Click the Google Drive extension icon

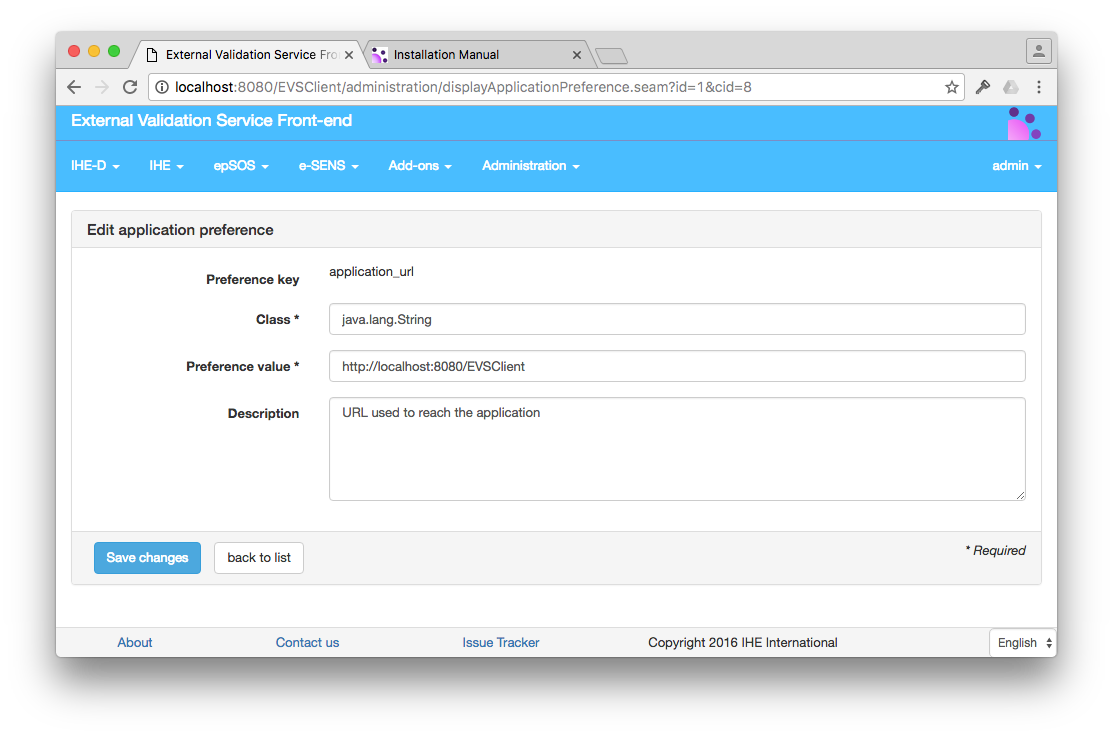point(1010,88)
